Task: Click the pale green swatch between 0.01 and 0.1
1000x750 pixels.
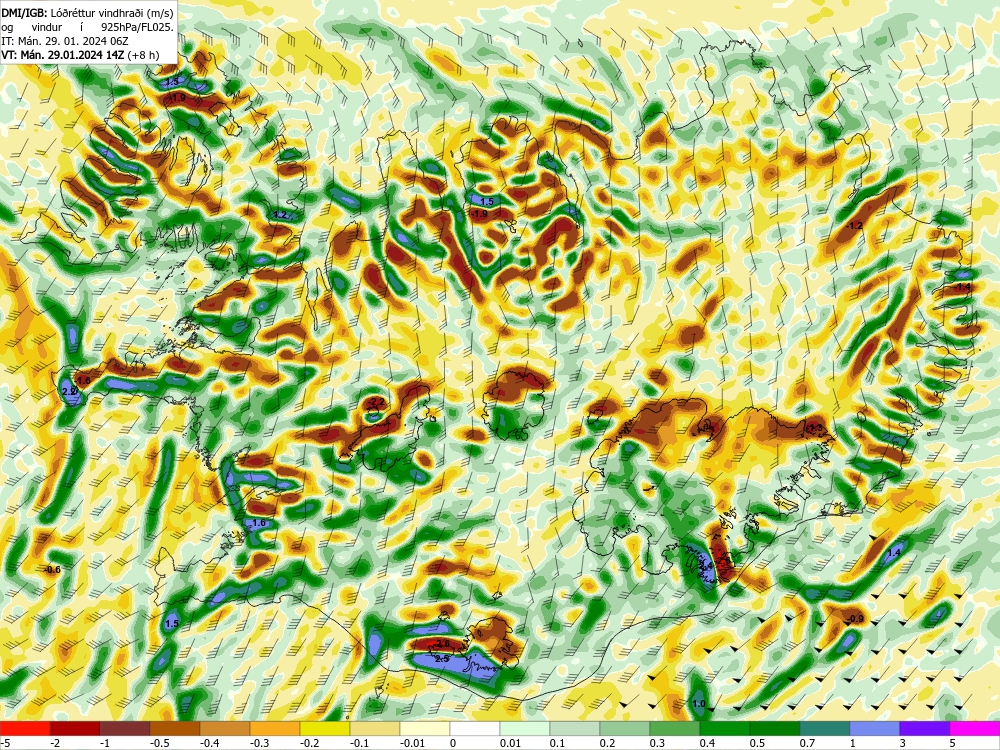Action: point(525,728)
